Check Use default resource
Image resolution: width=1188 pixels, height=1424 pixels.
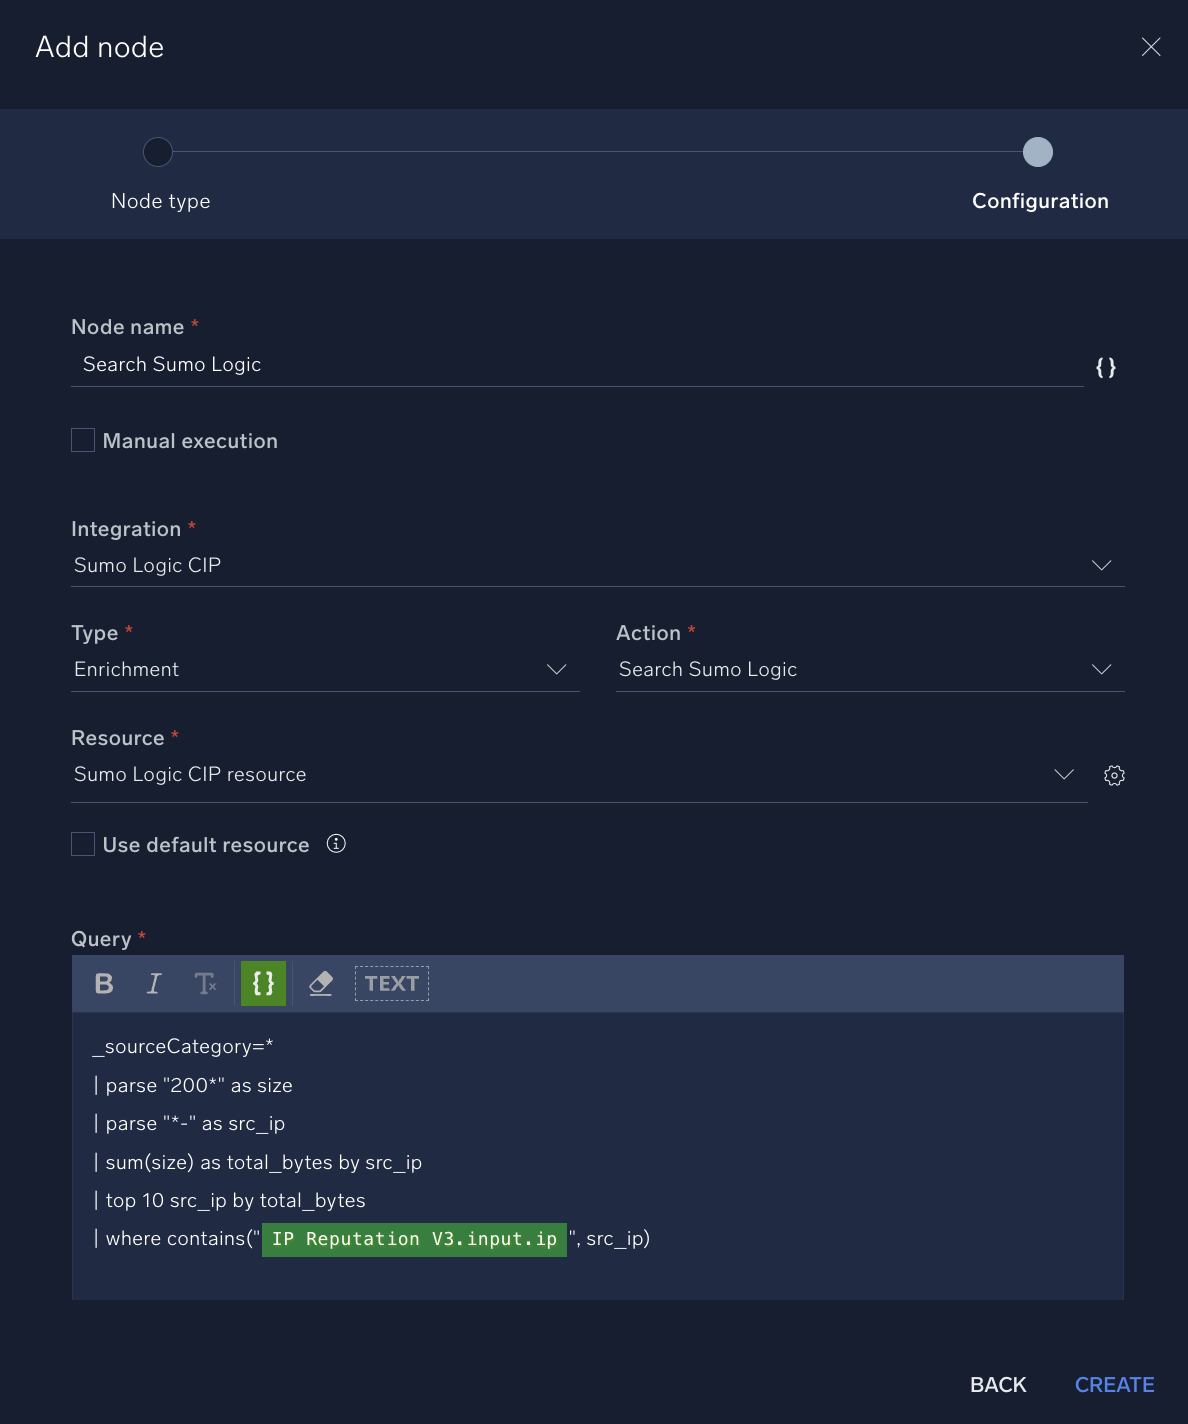[x=83, y=844]
